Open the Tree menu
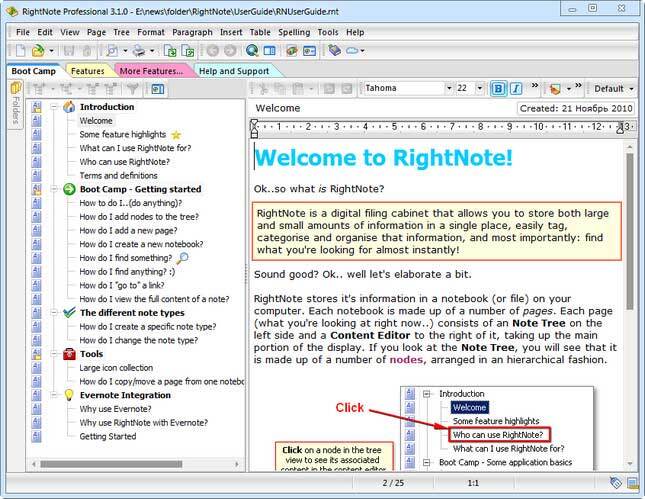This screenshot has height=499, width=645. 121,32
